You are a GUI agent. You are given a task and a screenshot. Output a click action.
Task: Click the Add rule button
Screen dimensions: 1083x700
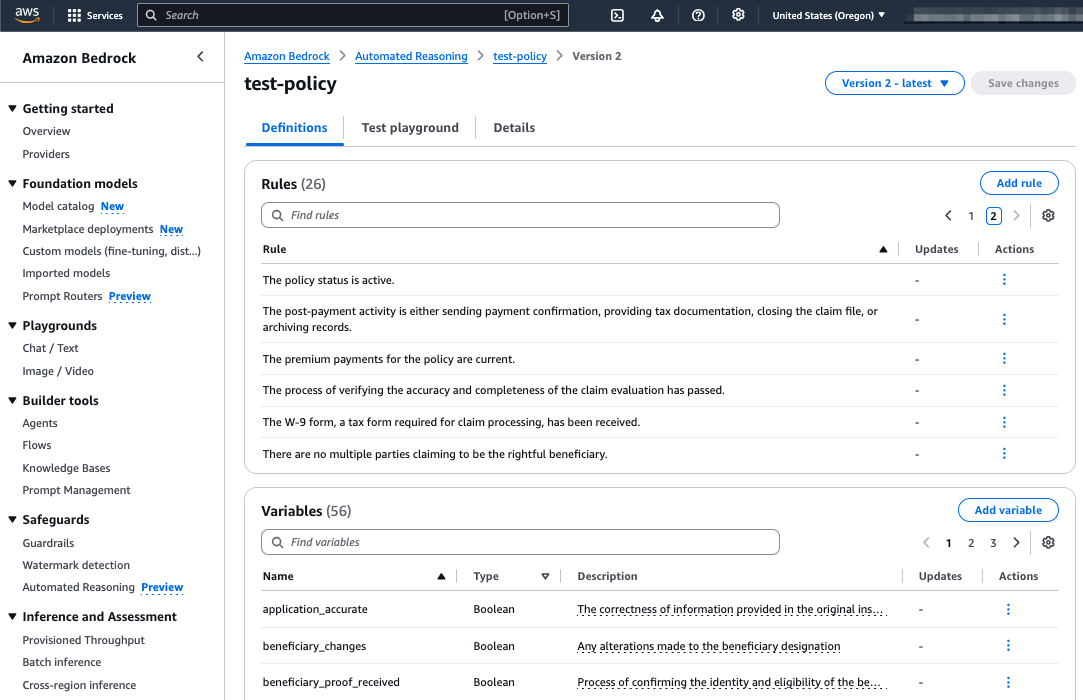(1019, 183)
